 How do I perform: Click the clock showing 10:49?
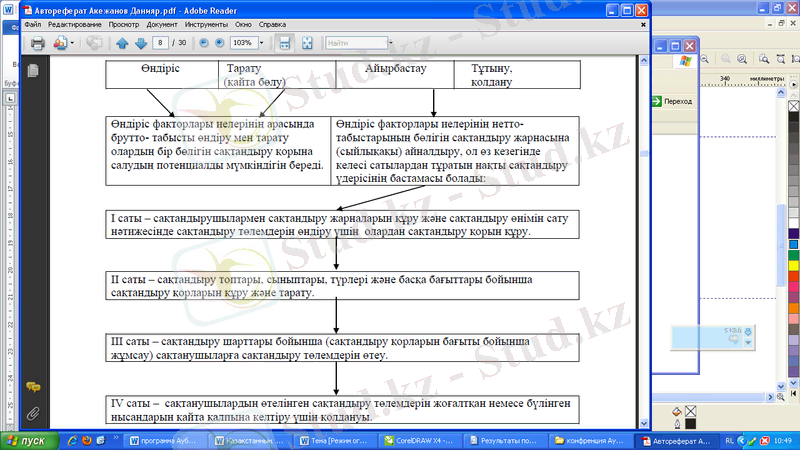point(783,441)
